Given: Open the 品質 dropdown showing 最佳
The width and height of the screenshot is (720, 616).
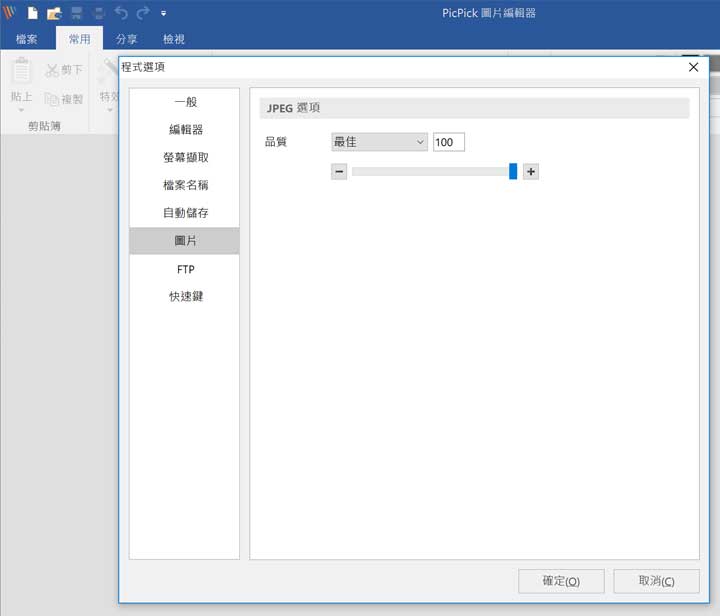Looking at the screenshot, I should [x=379, y=142].
